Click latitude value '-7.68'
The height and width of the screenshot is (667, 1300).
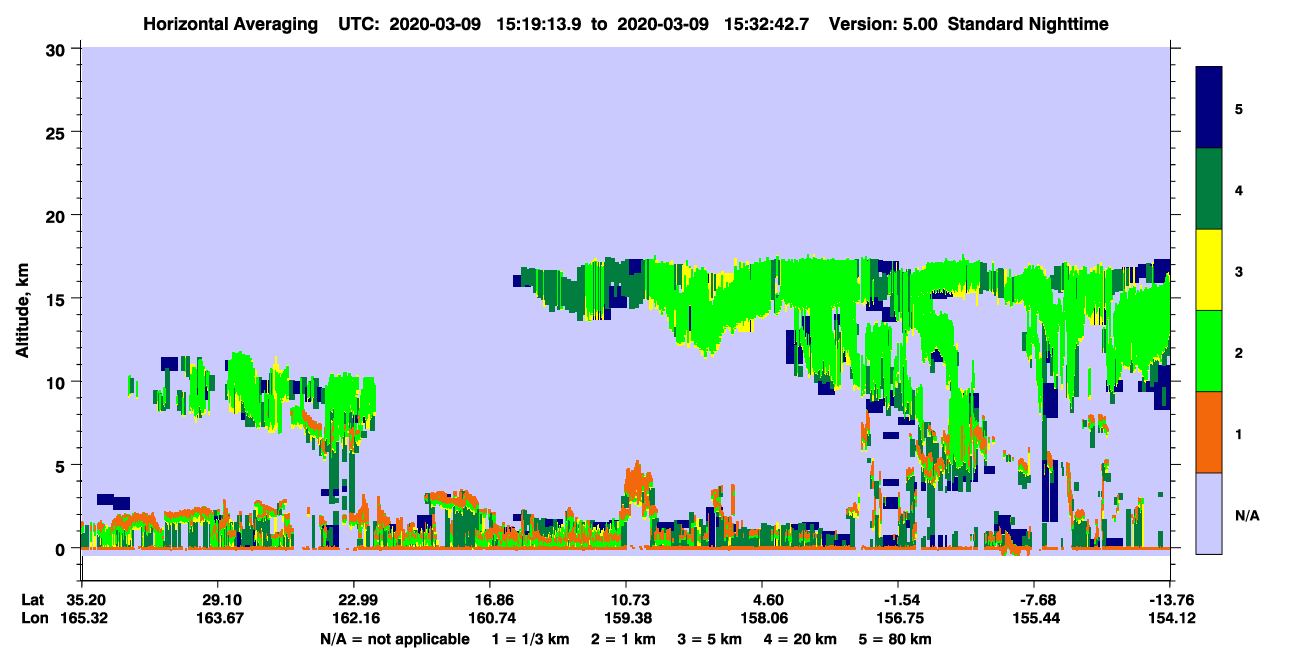point(1034,600)
